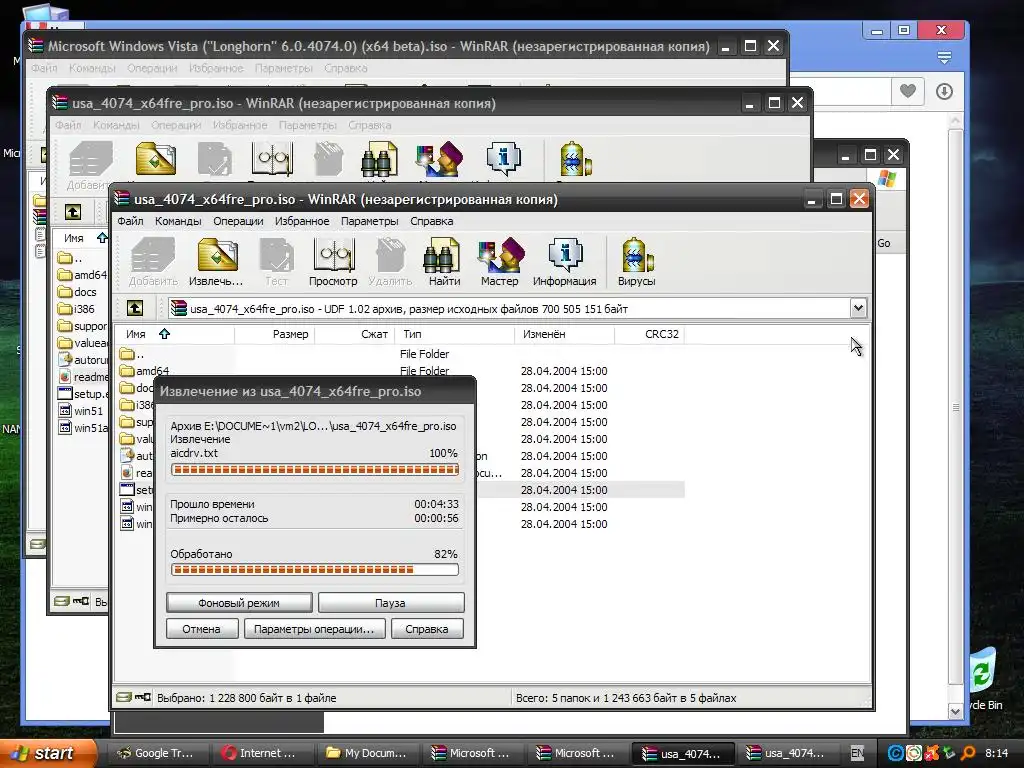Click the Вирусы (Virus scan) toolbar icon
The image size is (1024, 768).
coord(637,262)
